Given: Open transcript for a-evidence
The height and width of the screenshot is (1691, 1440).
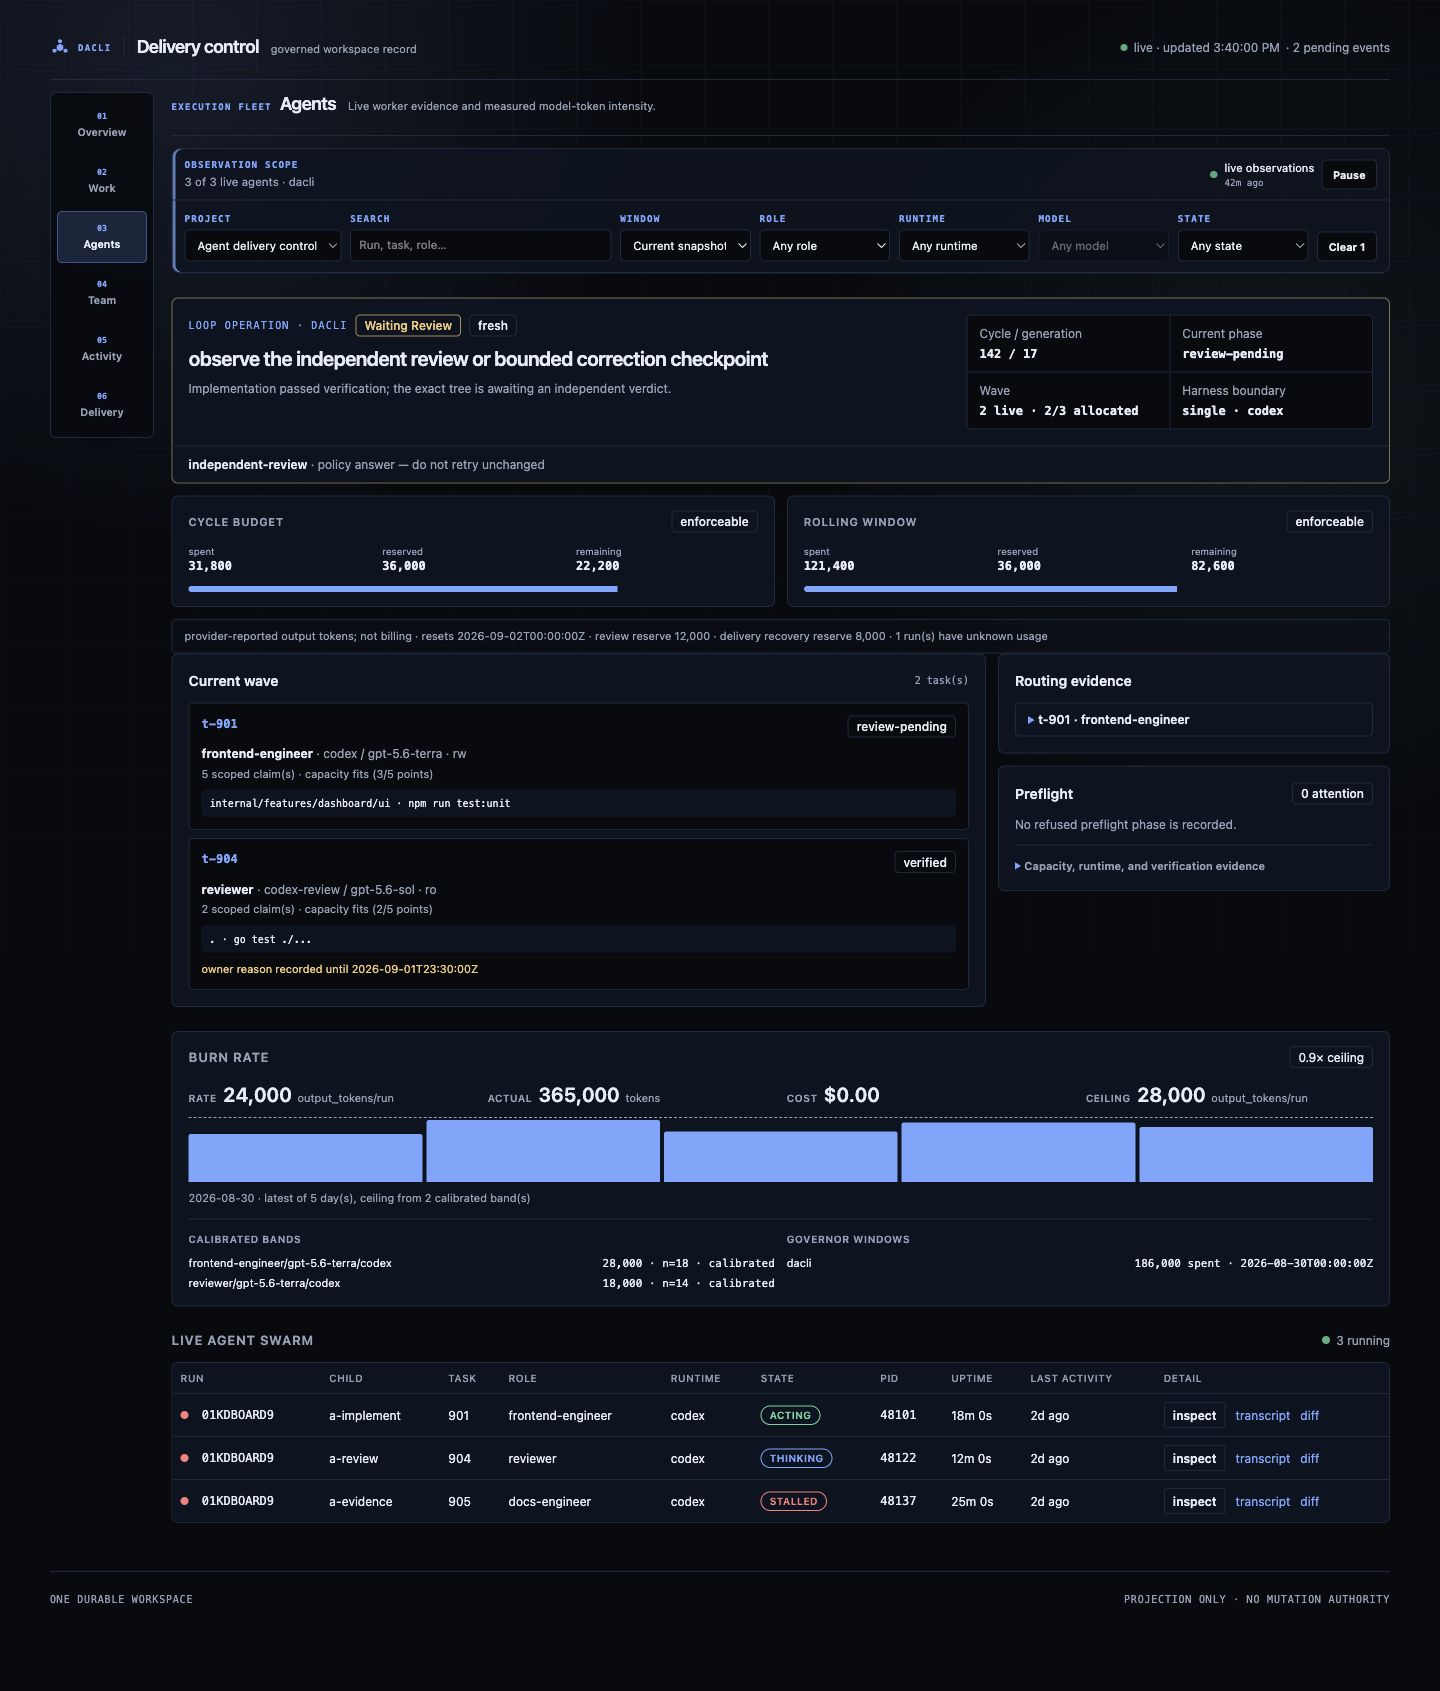Looking at the screenshot, I should tap(1262, 1502).
